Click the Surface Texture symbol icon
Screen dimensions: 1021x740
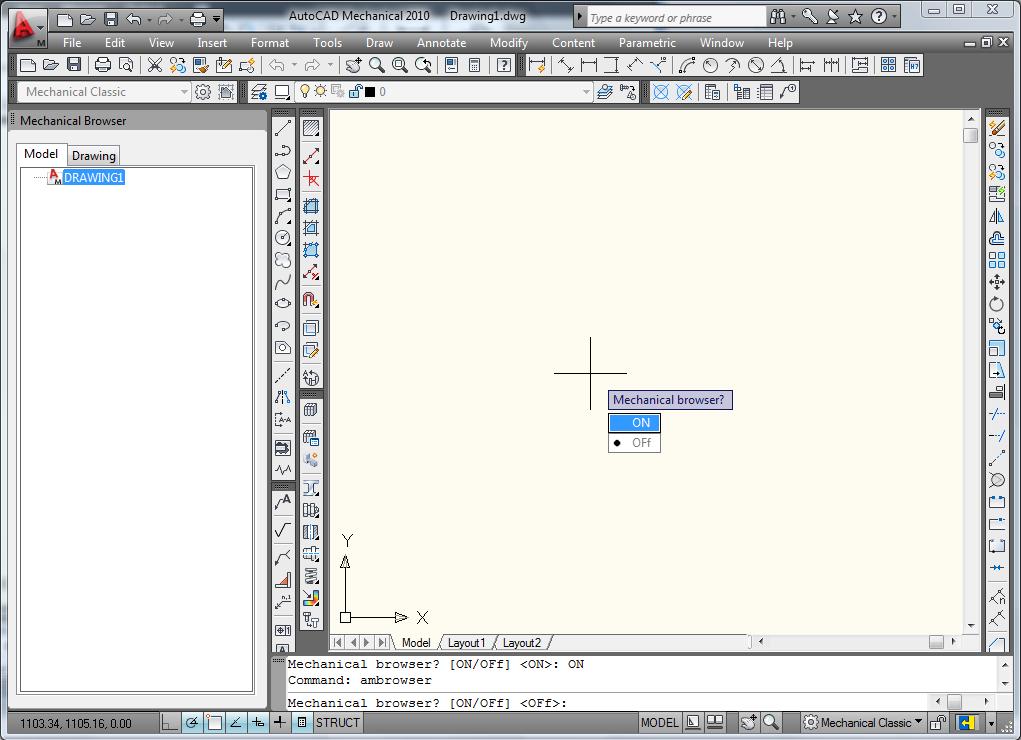point(283,529)
